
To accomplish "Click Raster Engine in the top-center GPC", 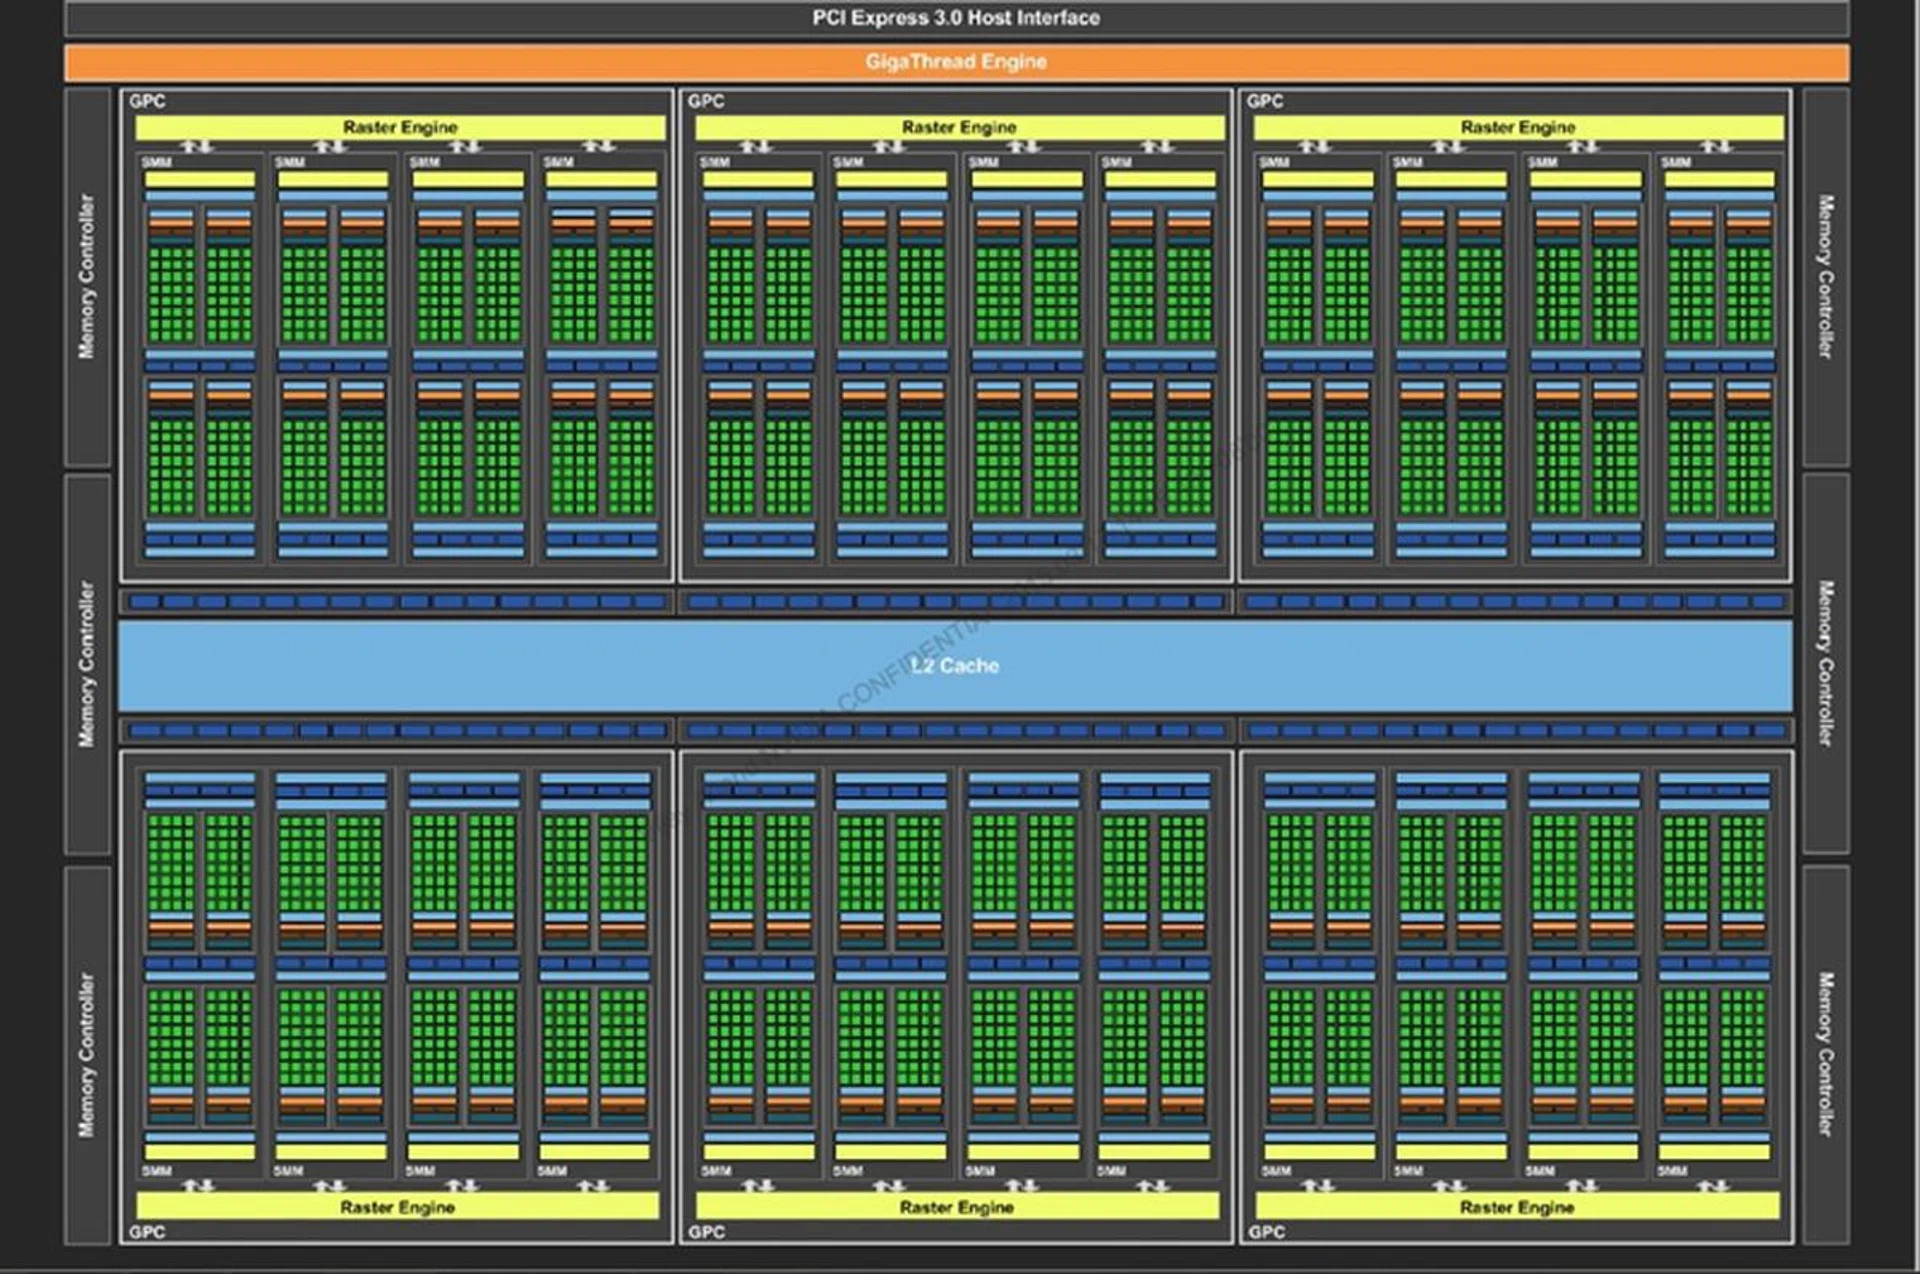I will [x=958, y=128].
